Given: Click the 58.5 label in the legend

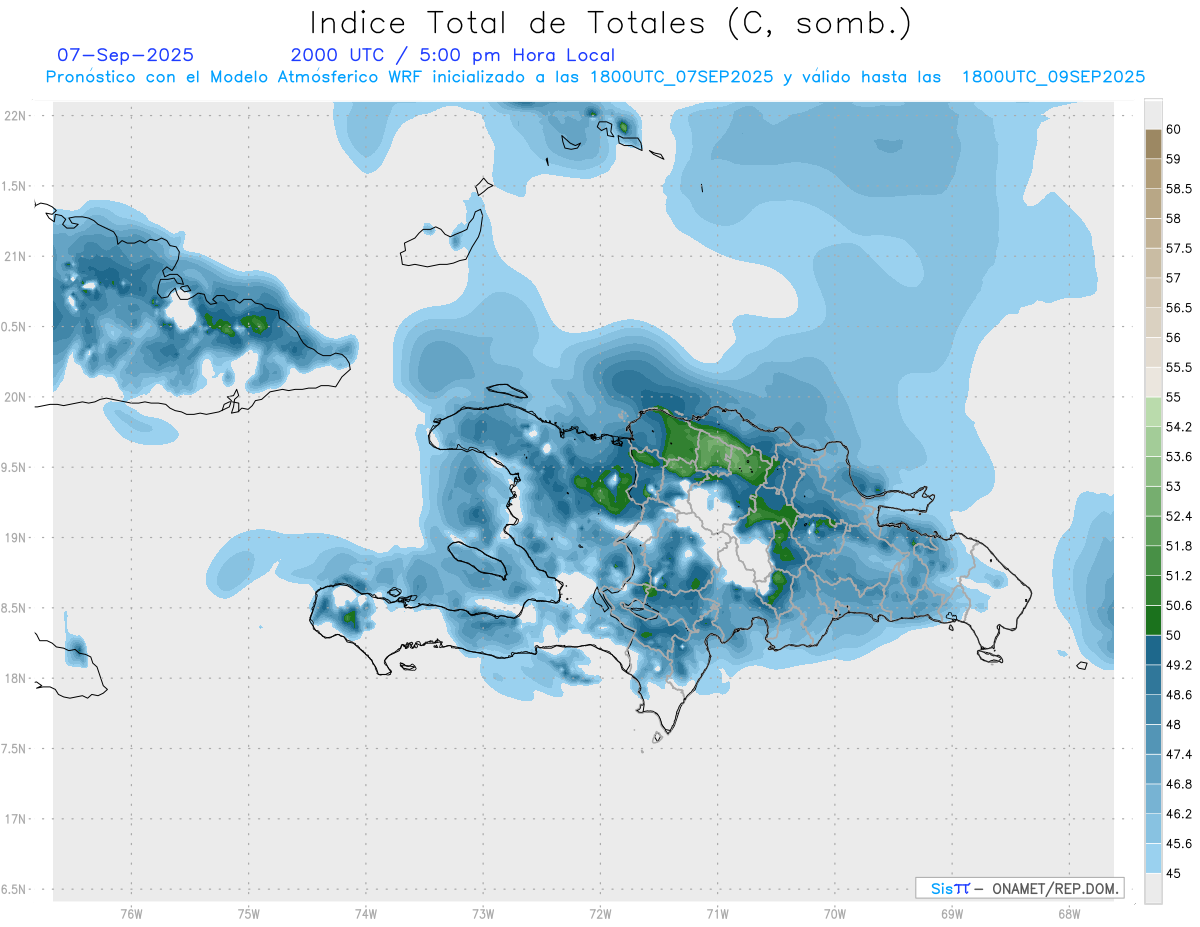Looking at the screenshot, I should click(1176, 189).
